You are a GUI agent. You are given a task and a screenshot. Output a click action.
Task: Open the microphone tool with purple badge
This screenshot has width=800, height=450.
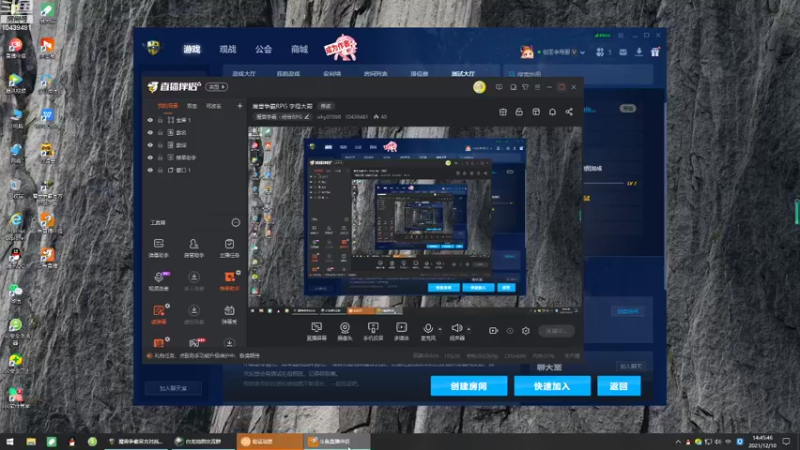pos(159,281)
